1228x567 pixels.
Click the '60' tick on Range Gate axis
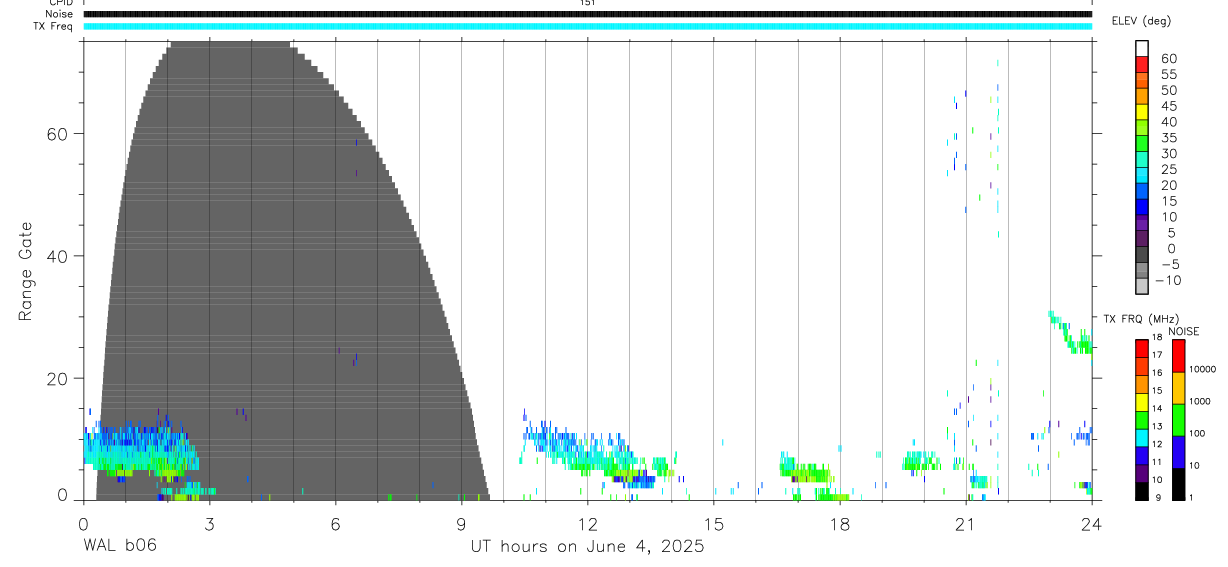click(x=58, y=133)
